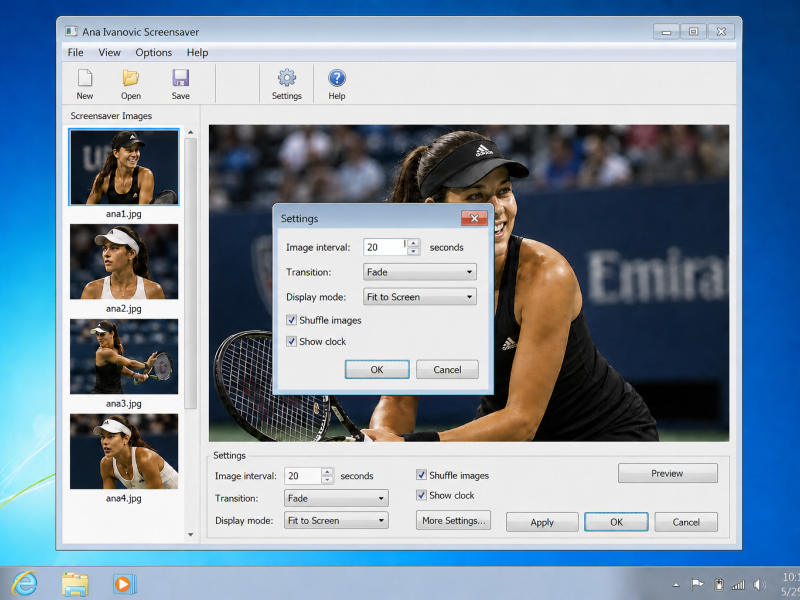This screenshot has width=800, height=600.
Task: Open Settings via the gear toolbar icon
Action: click(x=286, y=78)
